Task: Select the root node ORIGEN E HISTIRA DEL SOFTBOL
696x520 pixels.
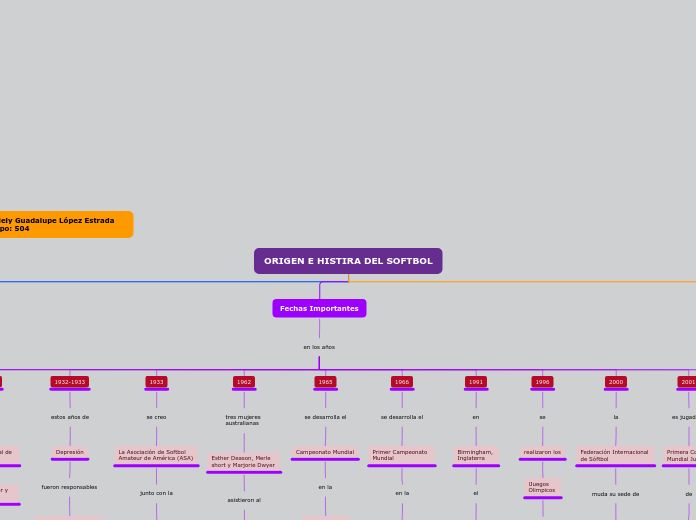Action: pos(348,261)
